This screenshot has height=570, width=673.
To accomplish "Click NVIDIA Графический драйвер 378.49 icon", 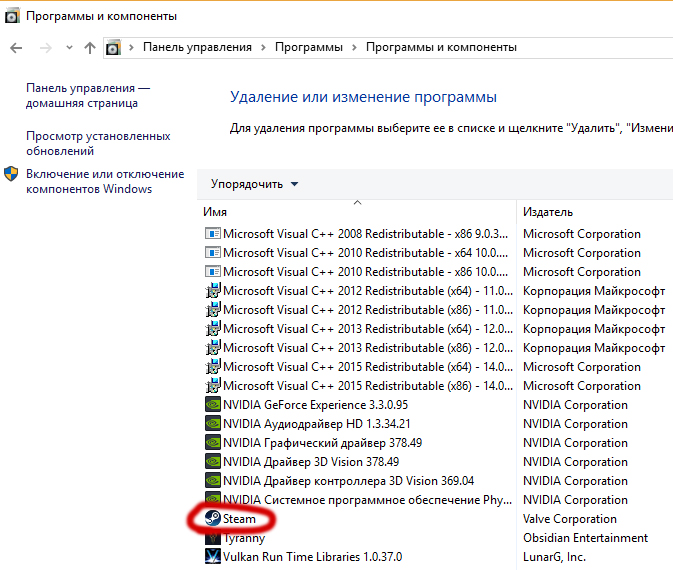I will 213,442.
